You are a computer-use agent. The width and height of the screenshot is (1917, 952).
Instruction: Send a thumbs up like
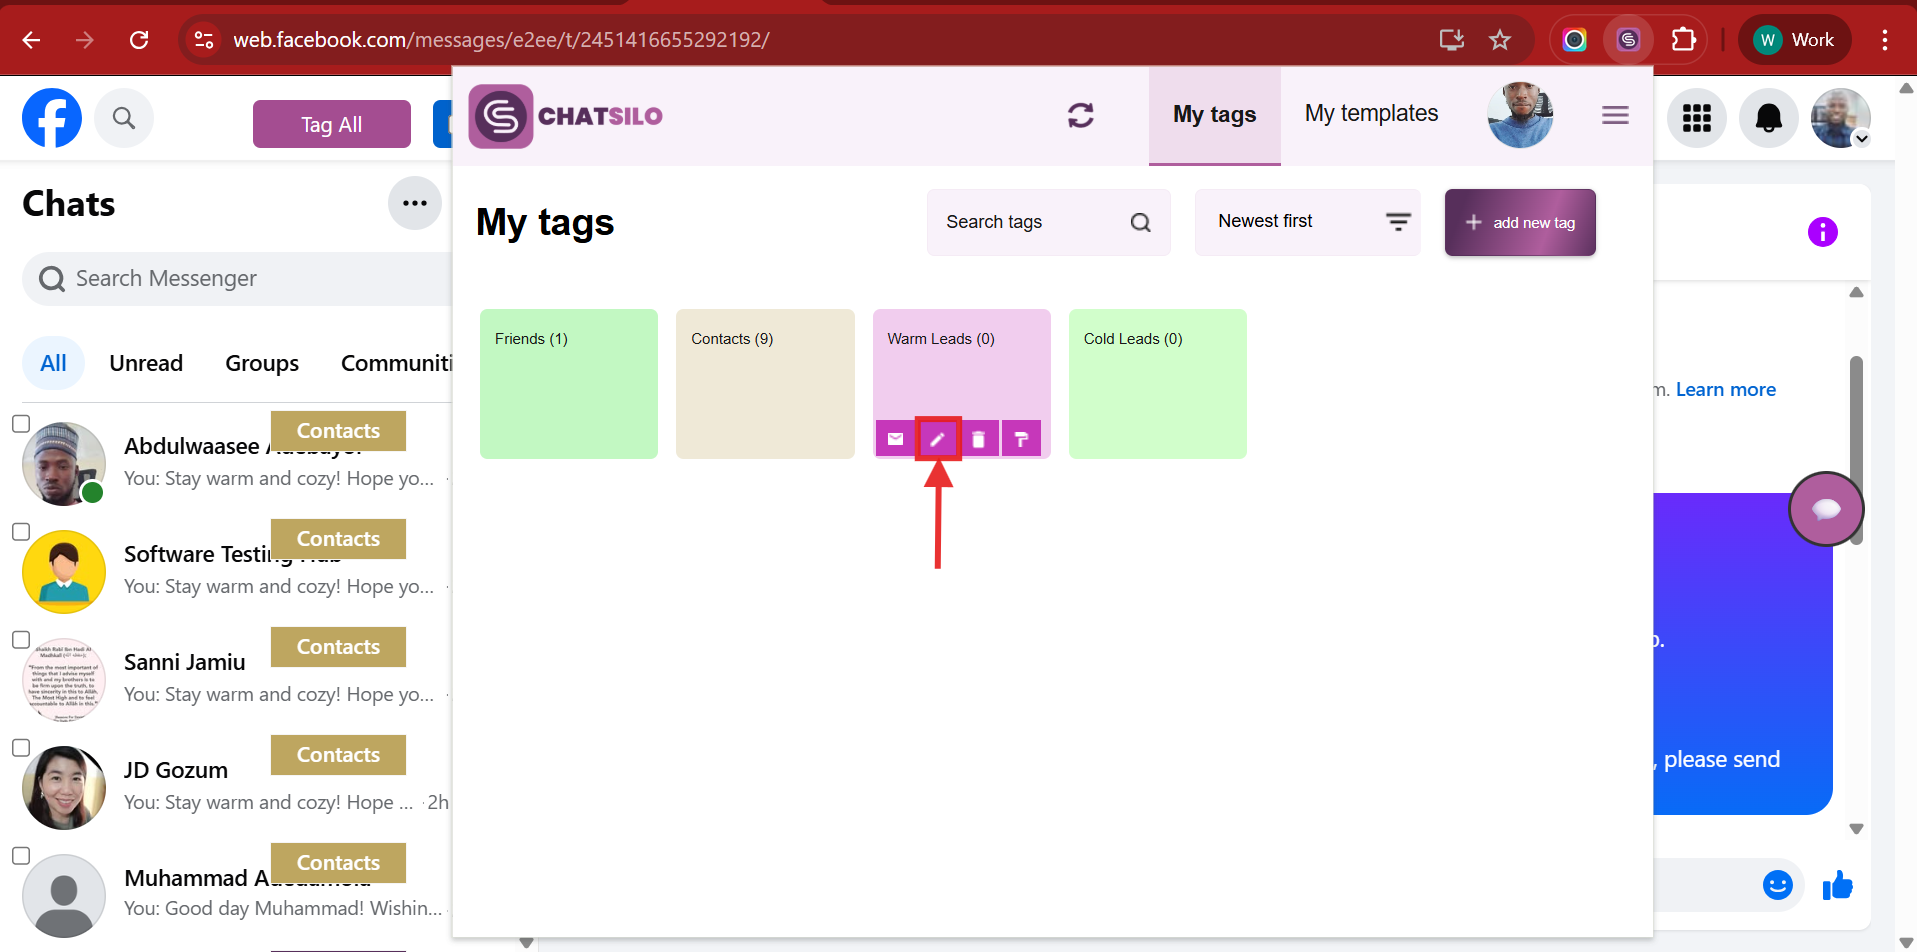1838,885
